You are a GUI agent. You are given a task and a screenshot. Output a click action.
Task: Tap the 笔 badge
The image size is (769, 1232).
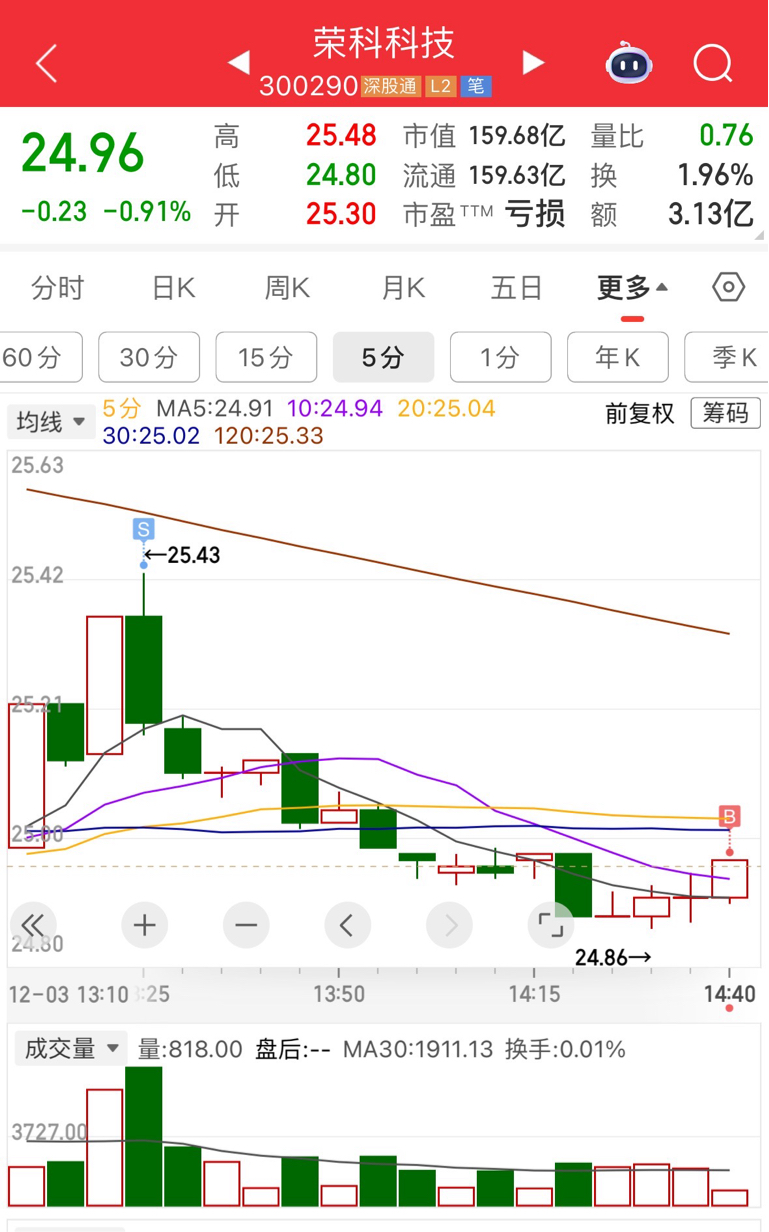tap(476, 87)
